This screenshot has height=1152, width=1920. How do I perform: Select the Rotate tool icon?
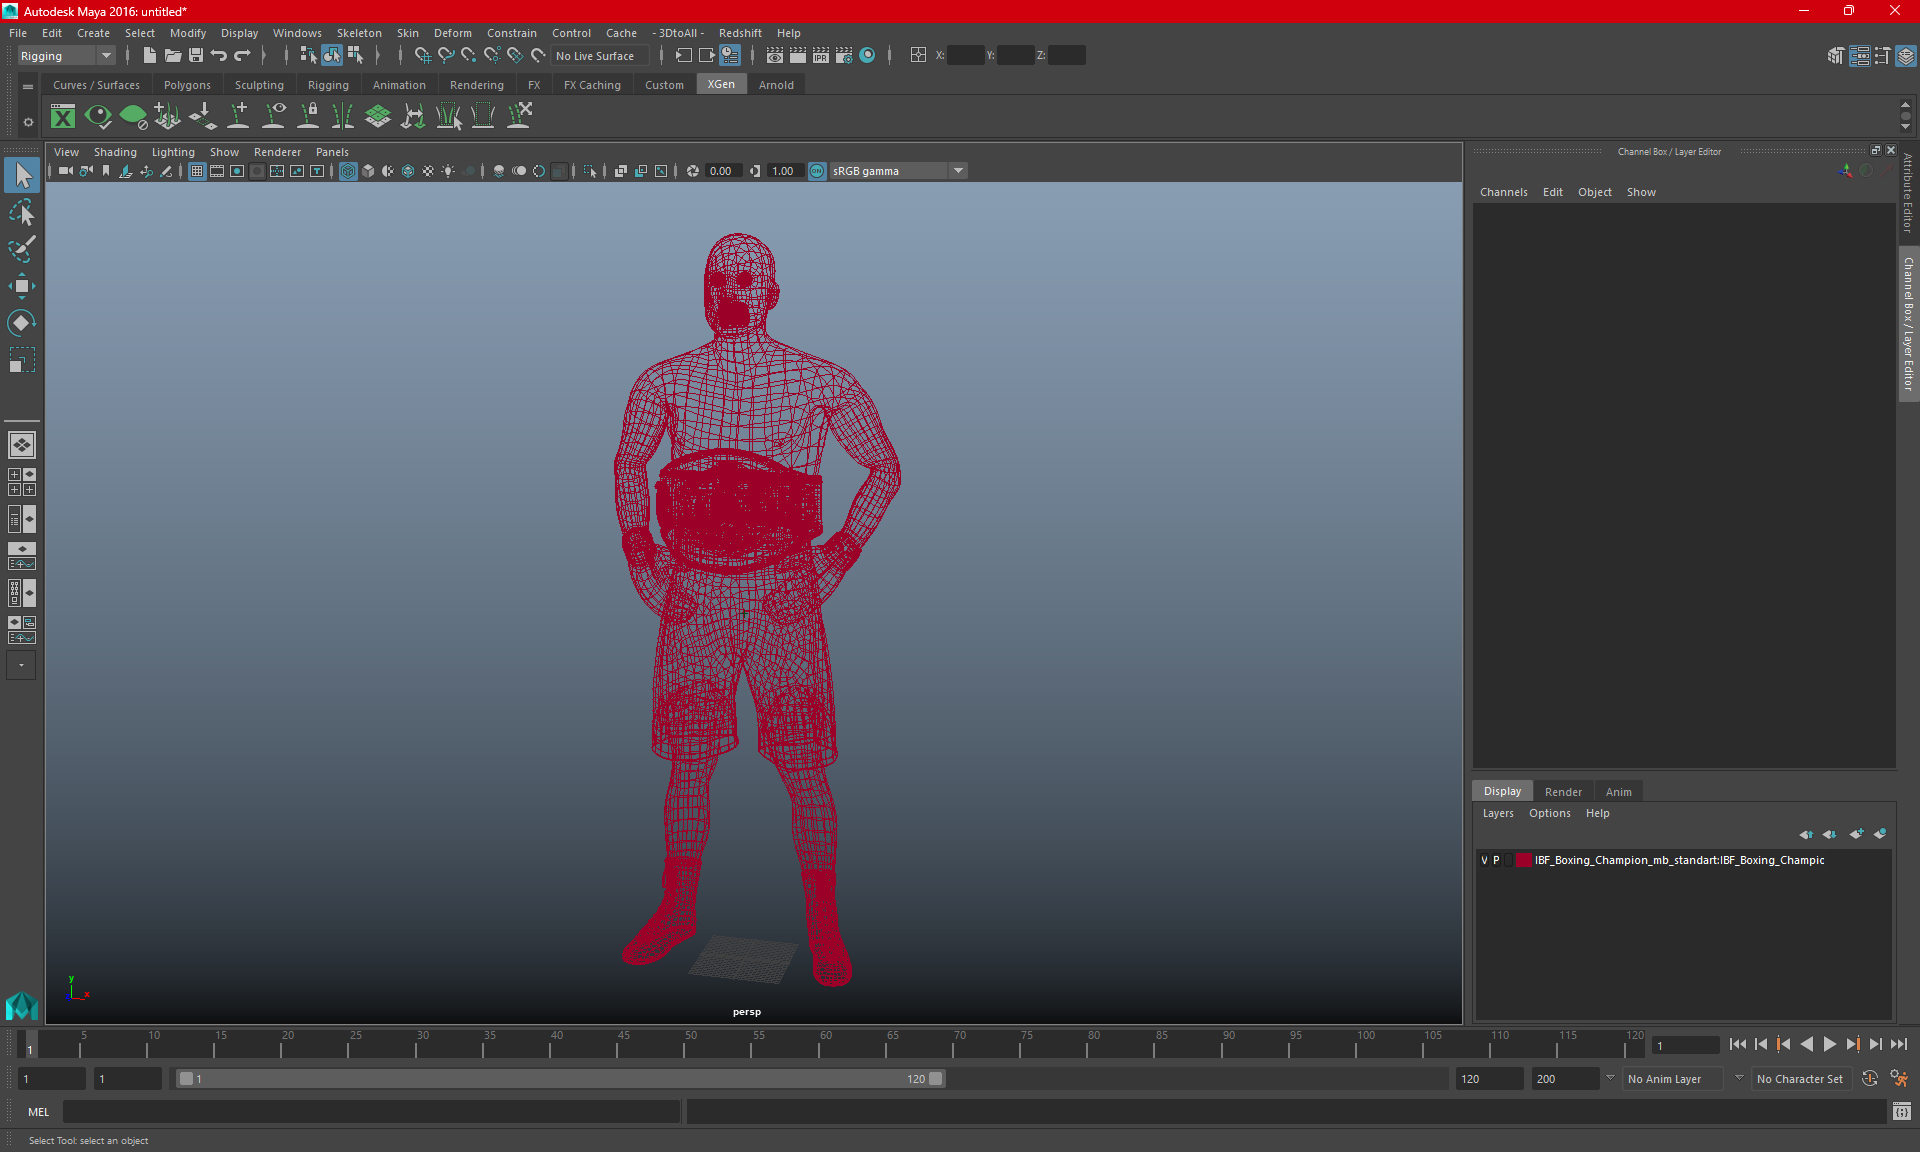click(21, 322)
